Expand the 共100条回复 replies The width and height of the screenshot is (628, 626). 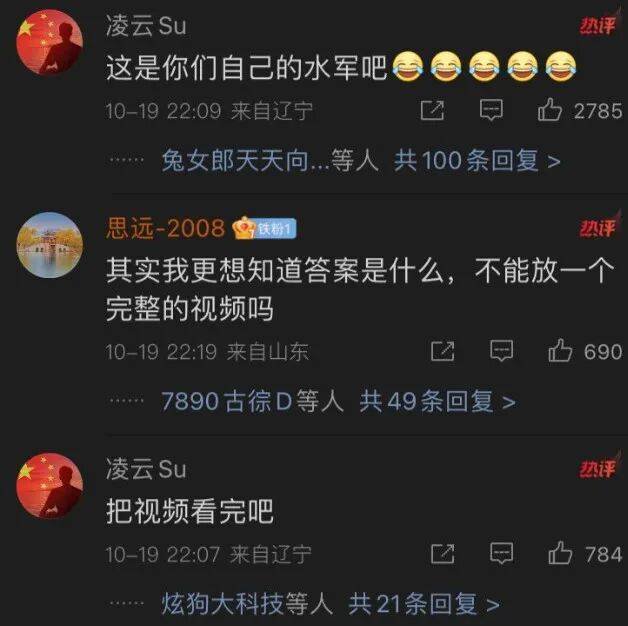(x=477, y=161)
